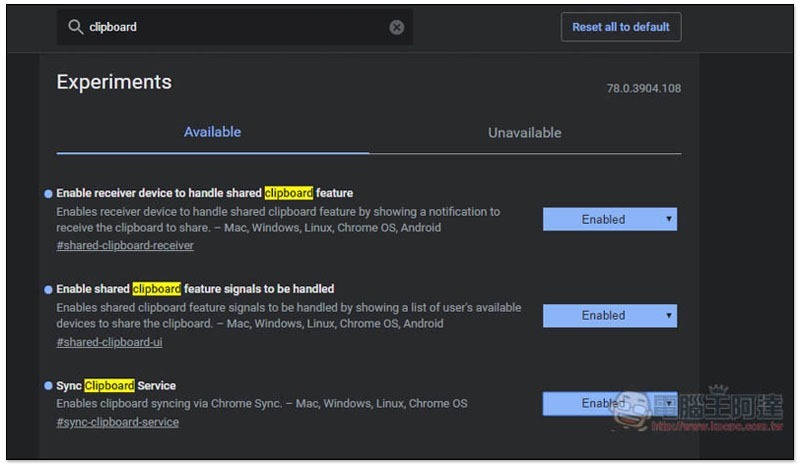This screenshot has height=465, width=800.
Task: Open the Sync Clipboard Service Enabled dropdown
Action: point(609,403)
